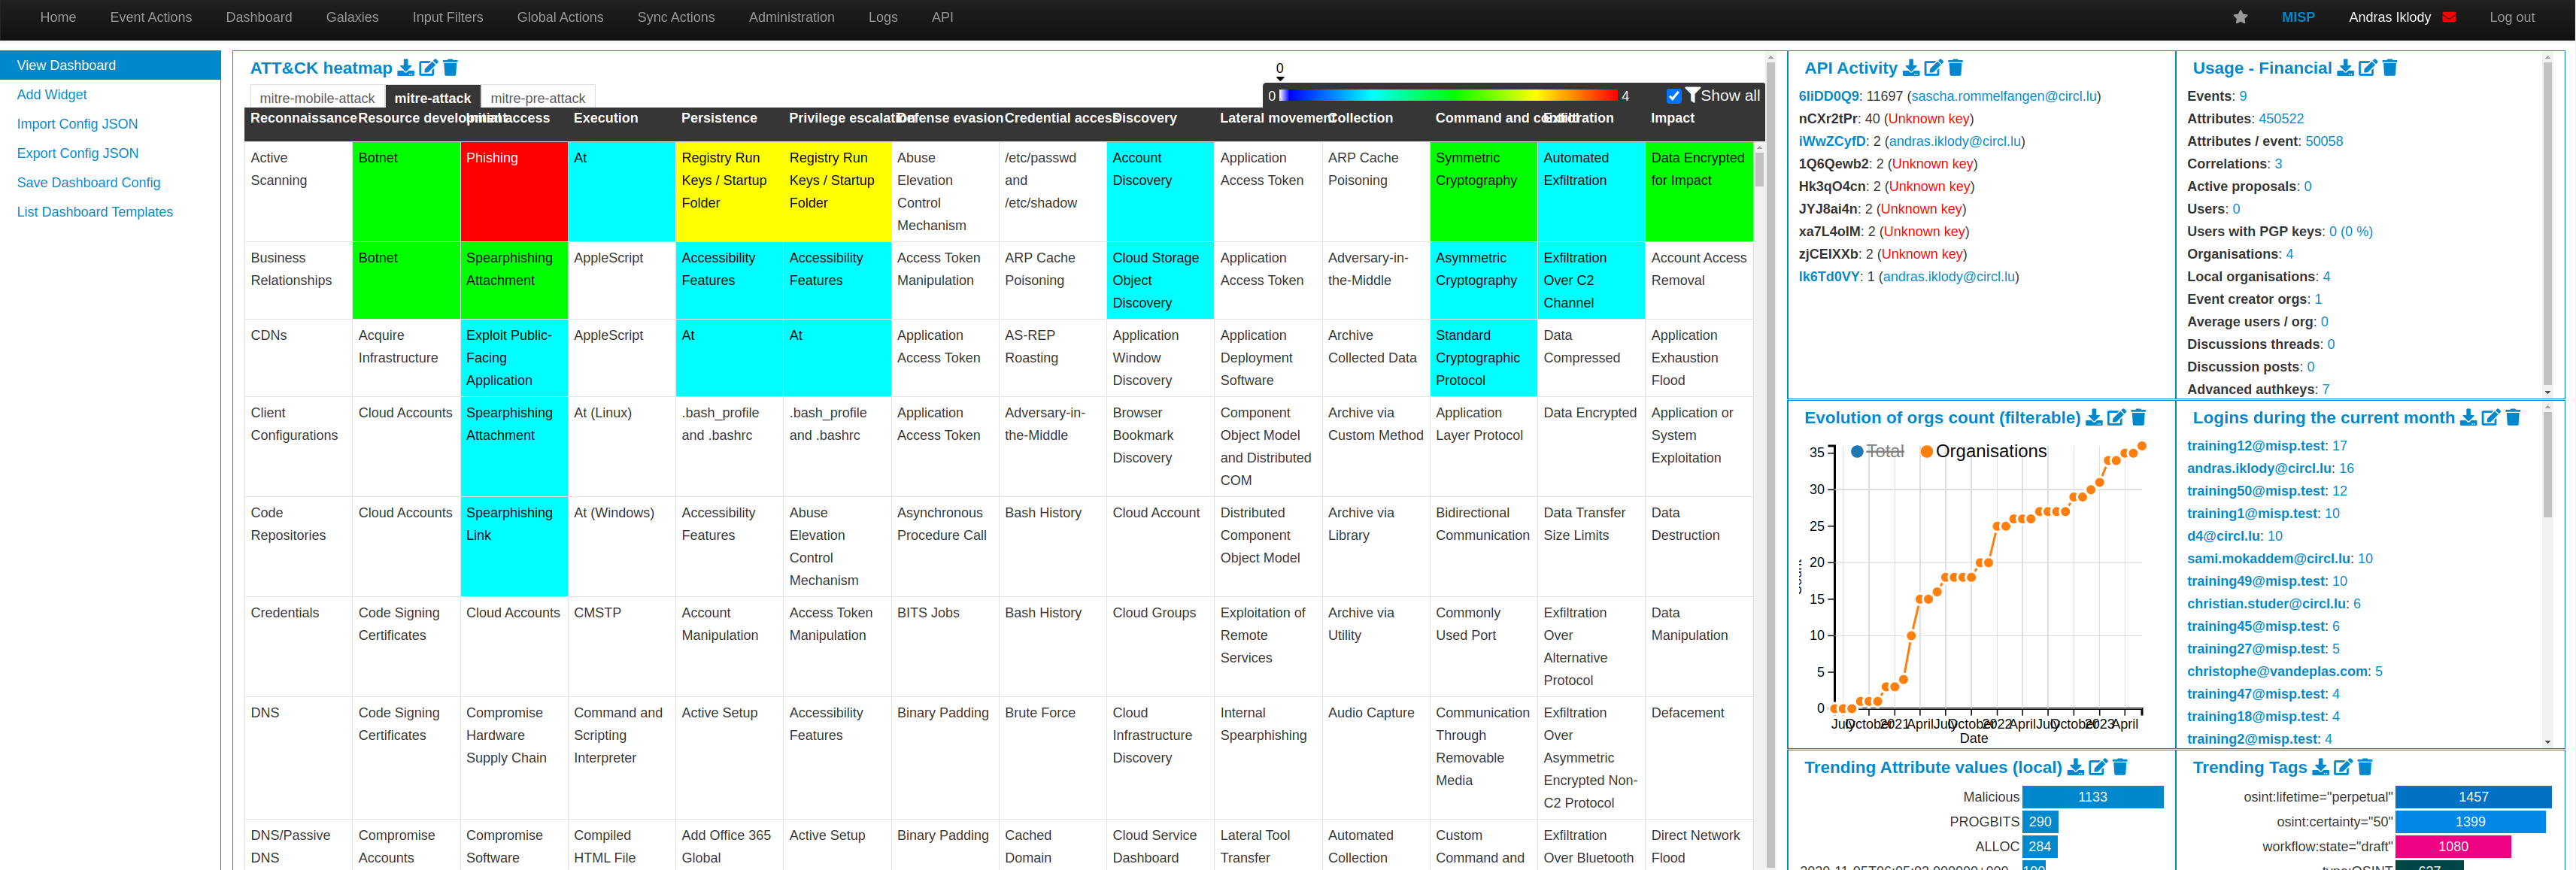Edit the API Activity widget

click(1933, 68)
